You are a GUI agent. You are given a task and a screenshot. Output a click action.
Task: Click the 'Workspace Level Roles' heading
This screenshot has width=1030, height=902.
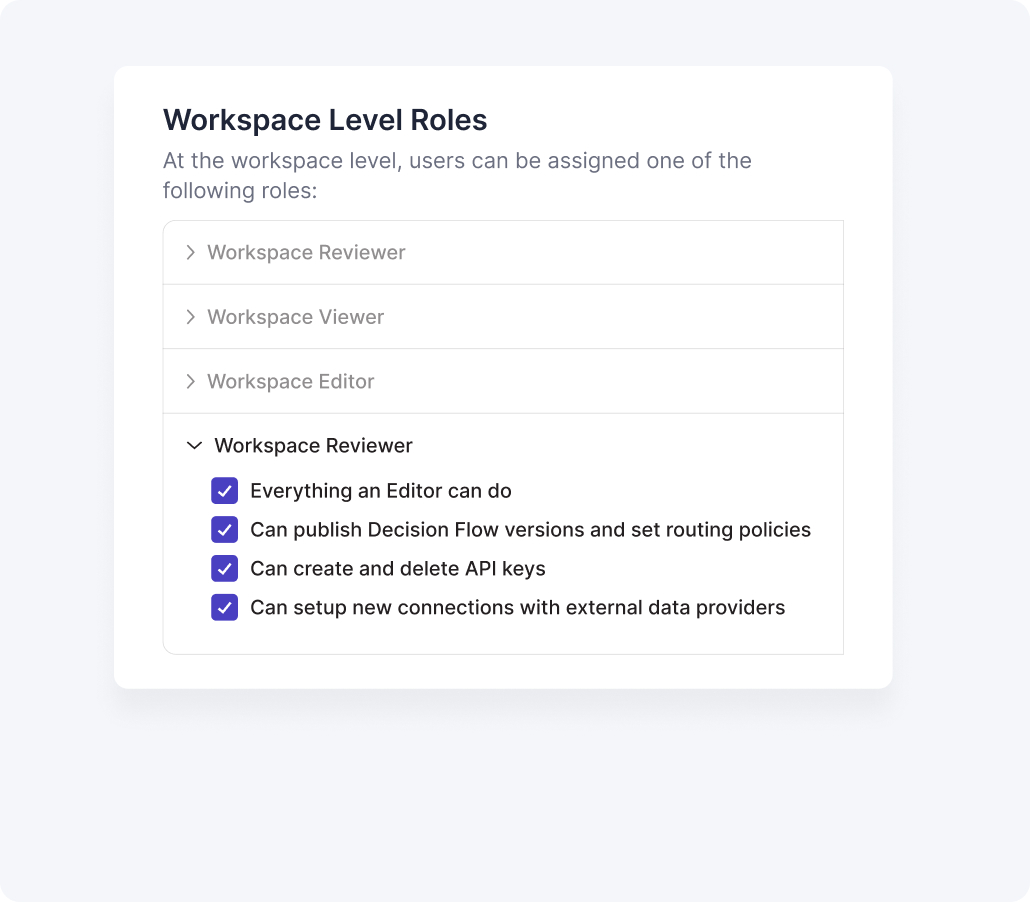click(x=325, y=121)
